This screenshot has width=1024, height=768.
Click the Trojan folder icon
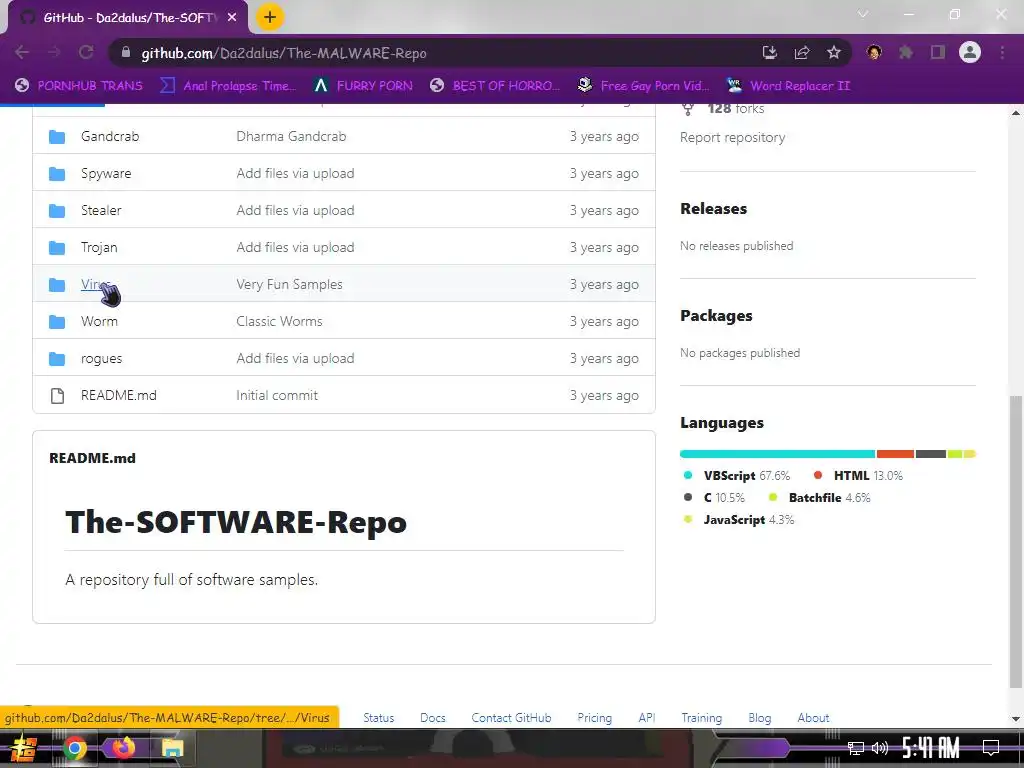(x=57, y=248)
